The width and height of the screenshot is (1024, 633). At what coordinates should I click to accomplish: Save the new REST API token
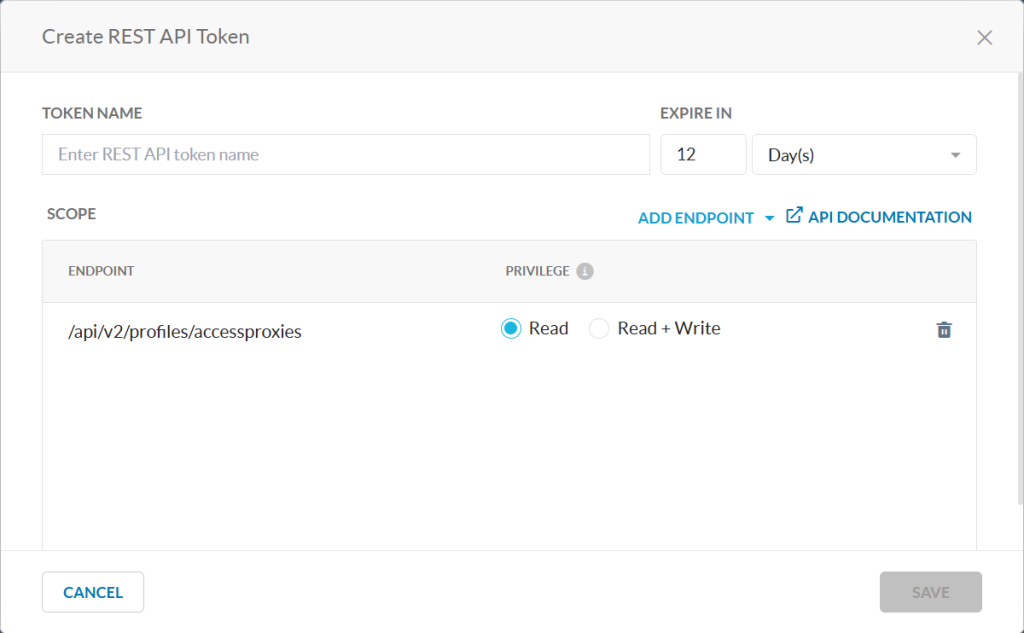pos(930,591)
